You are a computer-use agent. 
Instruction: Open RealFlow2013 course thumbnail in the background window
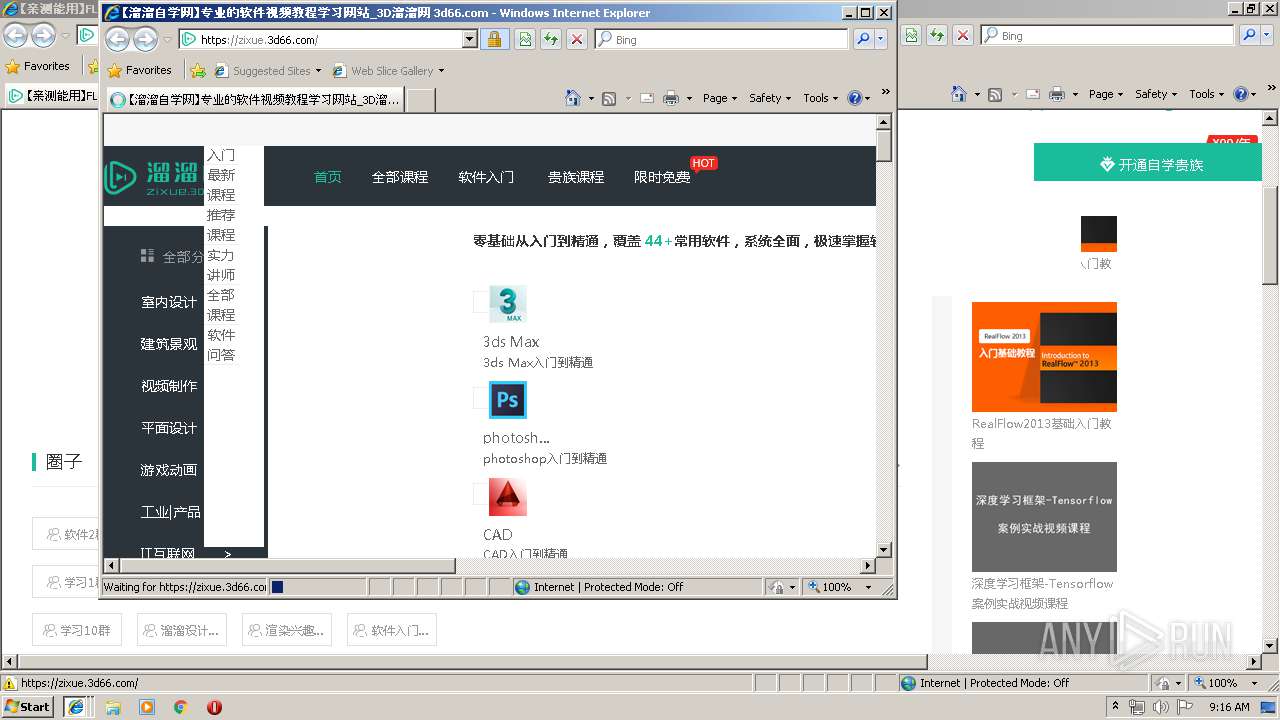[1044, 357]
